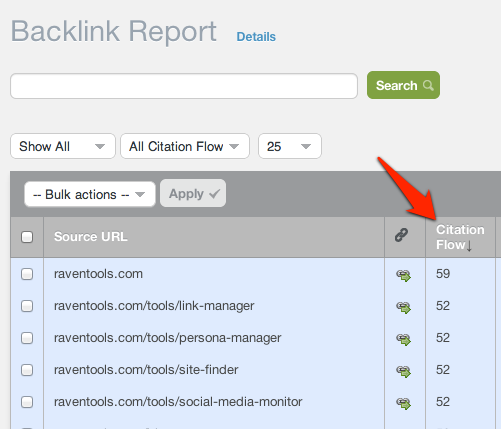Toggle the select-all checkbox in table header
501x429 pixels.
pos(27,237)
